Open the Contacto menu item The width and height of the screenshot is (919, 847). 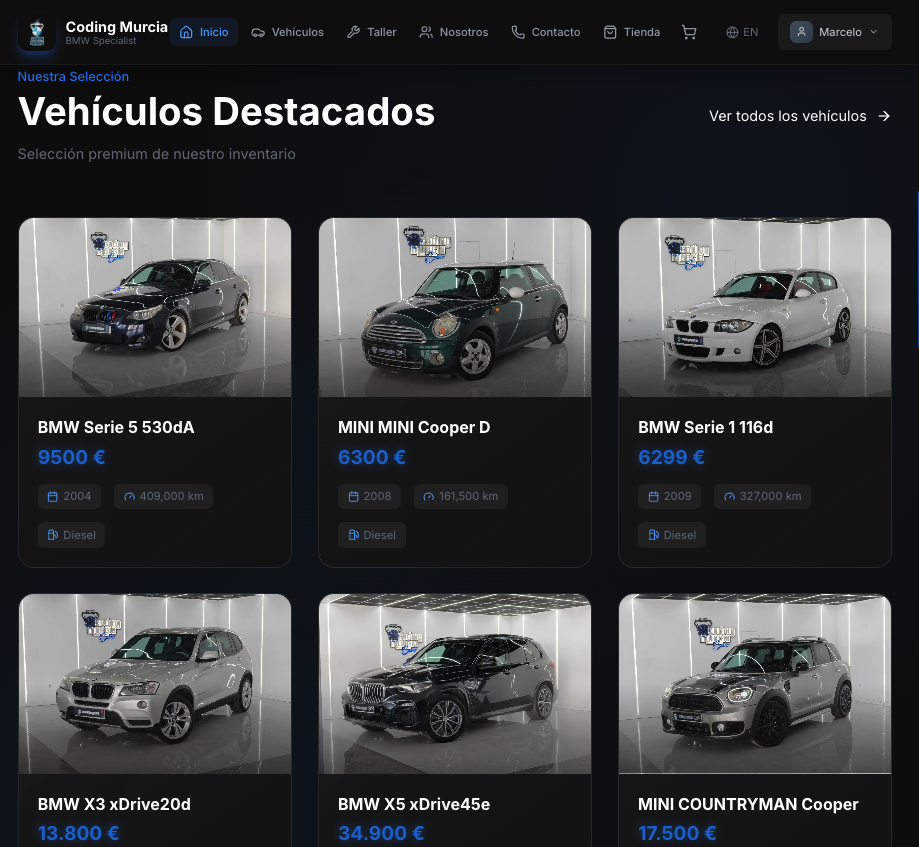[546, 32]
